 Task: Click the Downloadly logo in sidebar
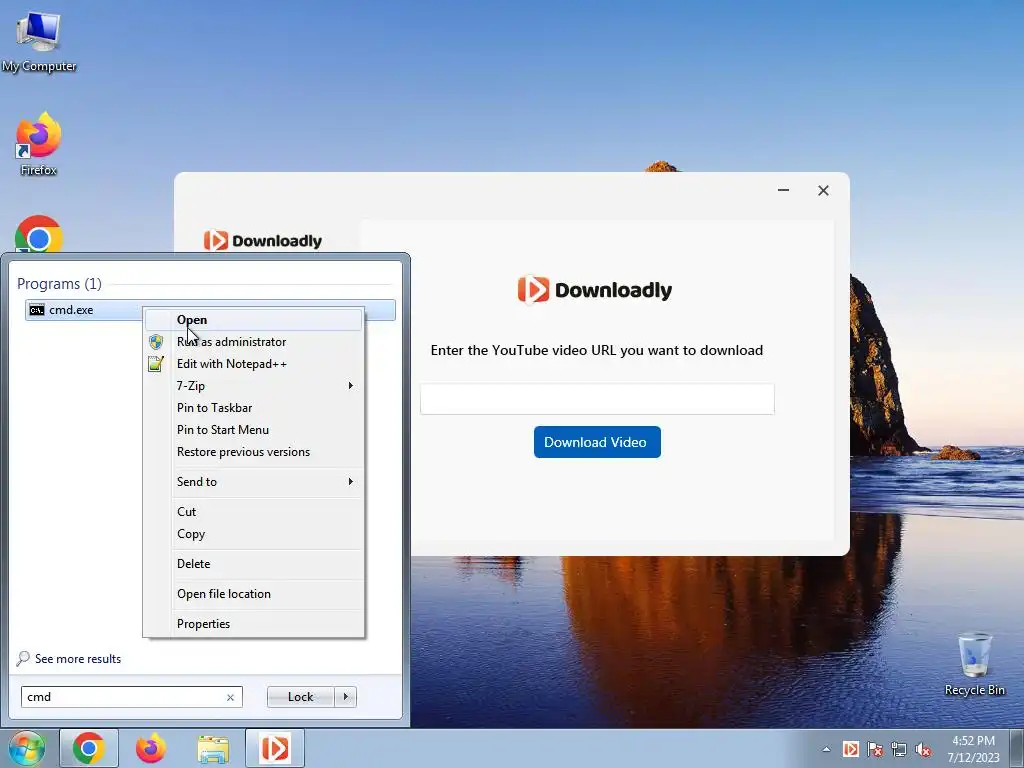(263, 240)
